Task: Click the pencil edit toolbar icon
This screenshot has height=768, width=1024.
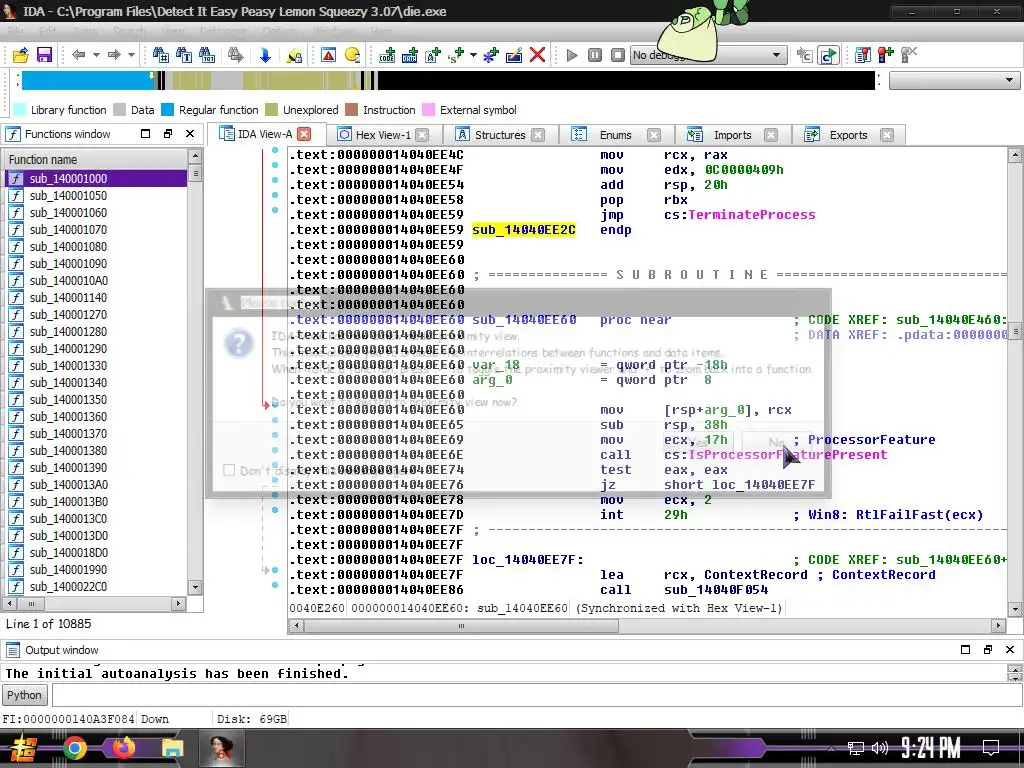Action: 514,55
